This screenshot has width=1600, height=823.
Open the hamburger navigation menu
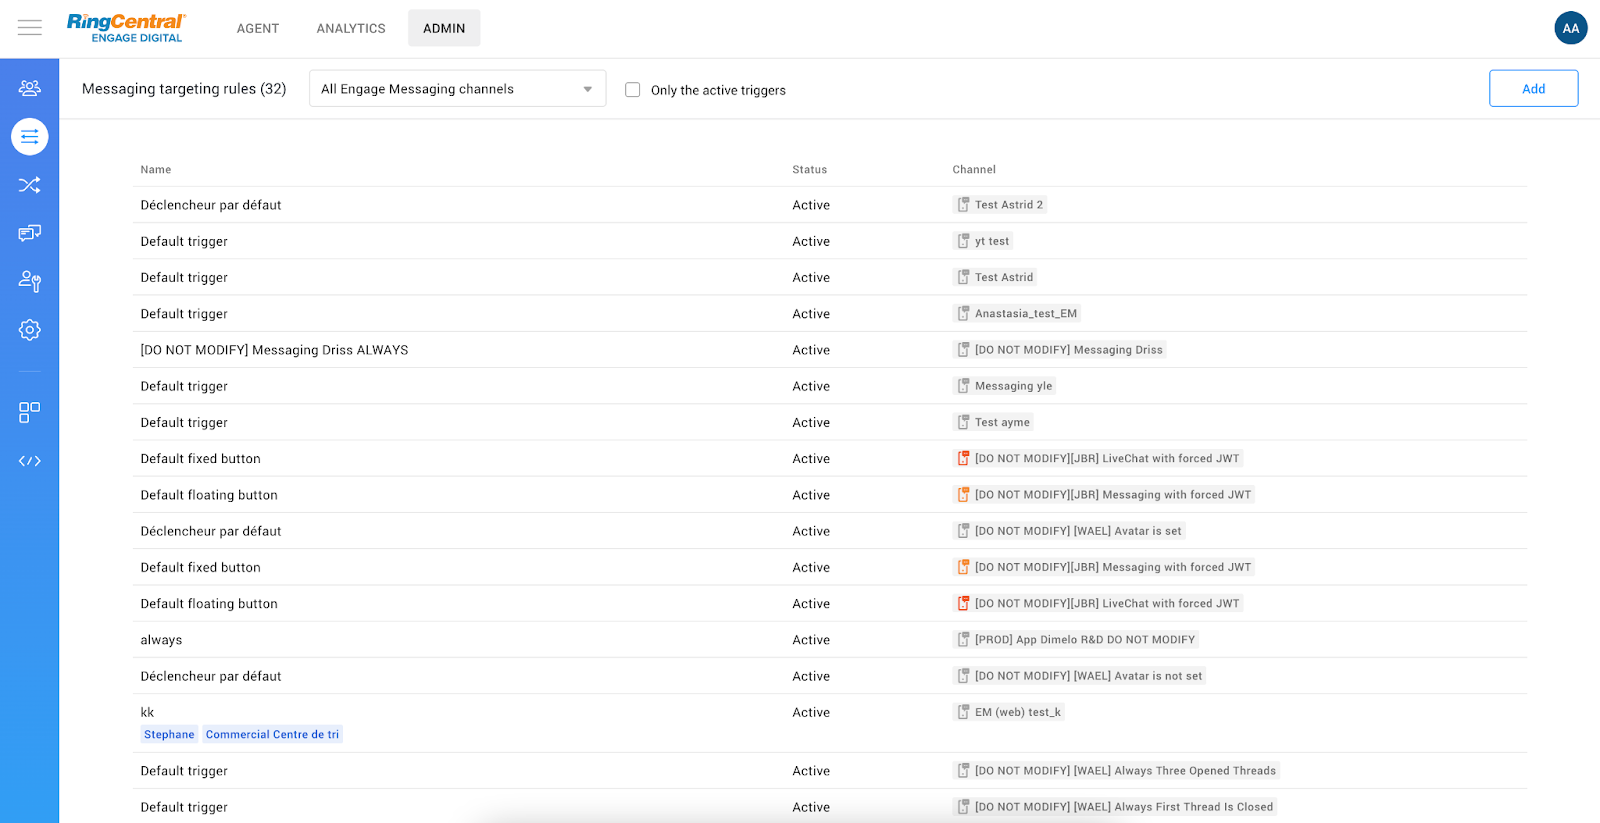[30, 28]
